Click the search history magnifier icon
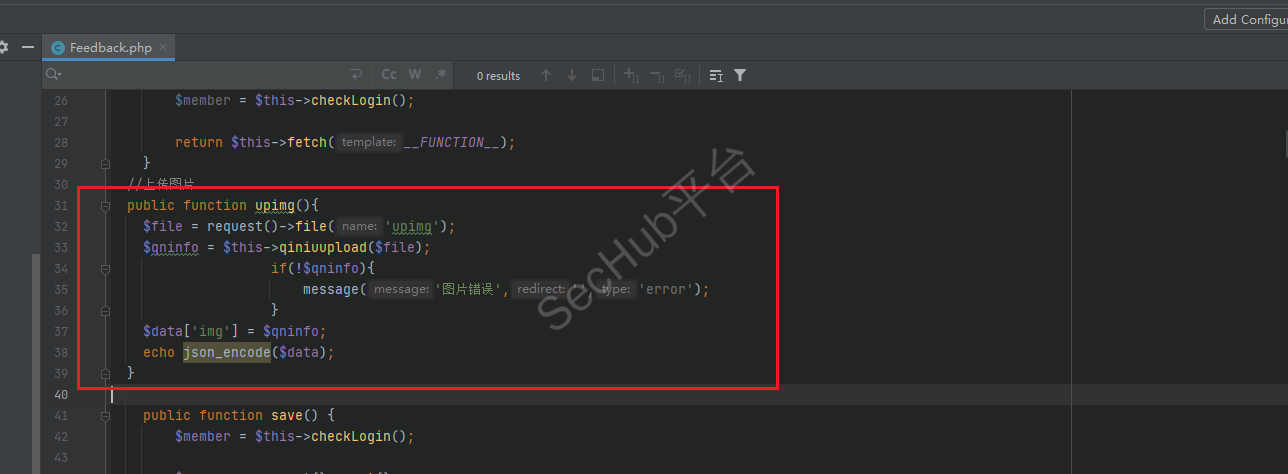This screenshot has height=474, width=1288. coord(53,75)
